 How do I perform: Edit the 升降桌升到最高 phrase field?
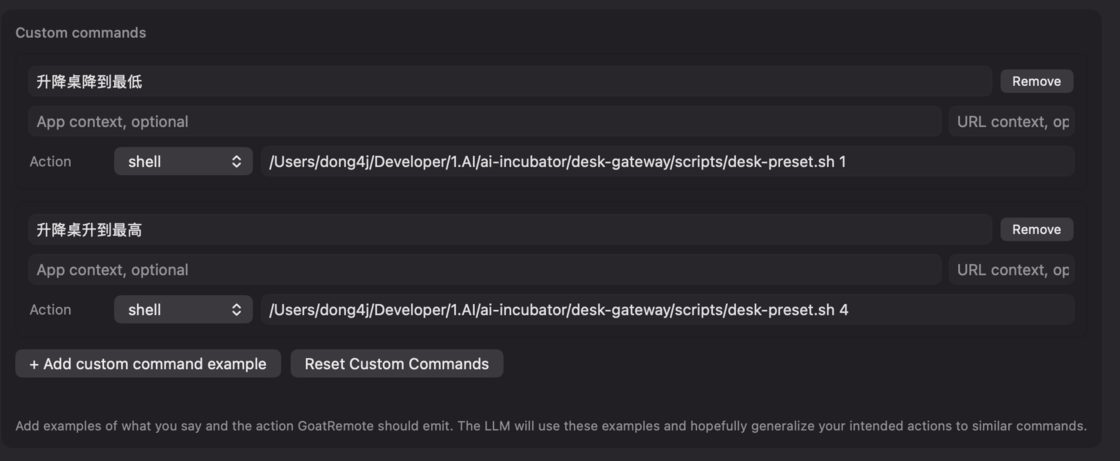[510, 229]
